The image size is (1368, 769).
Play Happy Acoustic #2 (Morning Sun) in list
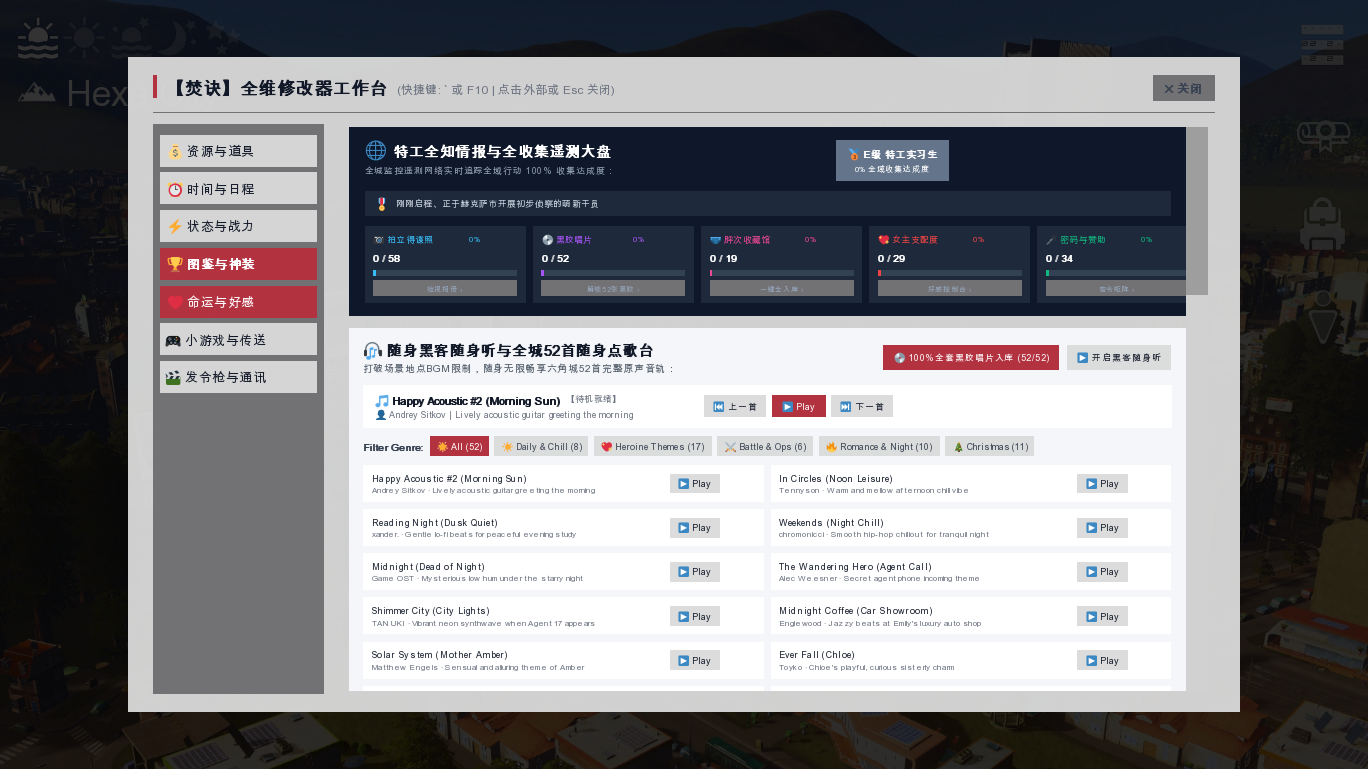tap(695, 484)
